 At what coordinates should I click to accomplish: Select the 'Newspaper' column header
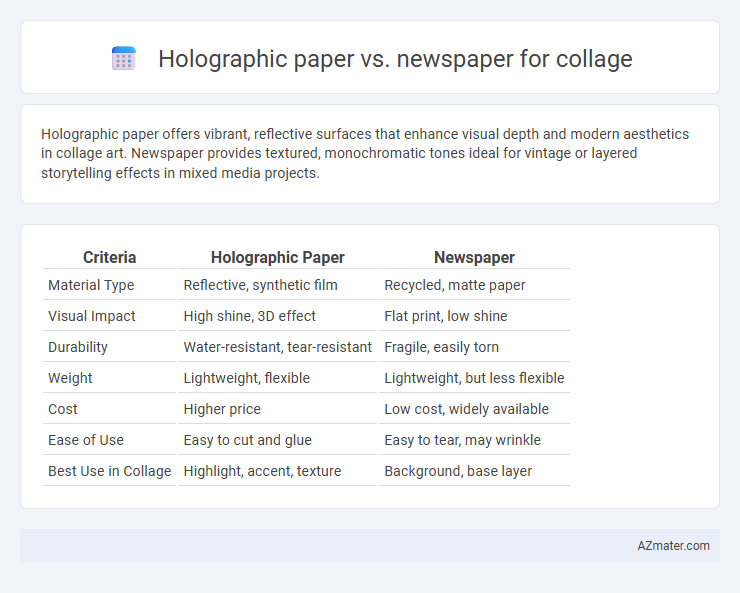pyautogui.click(x=474, y=257)
